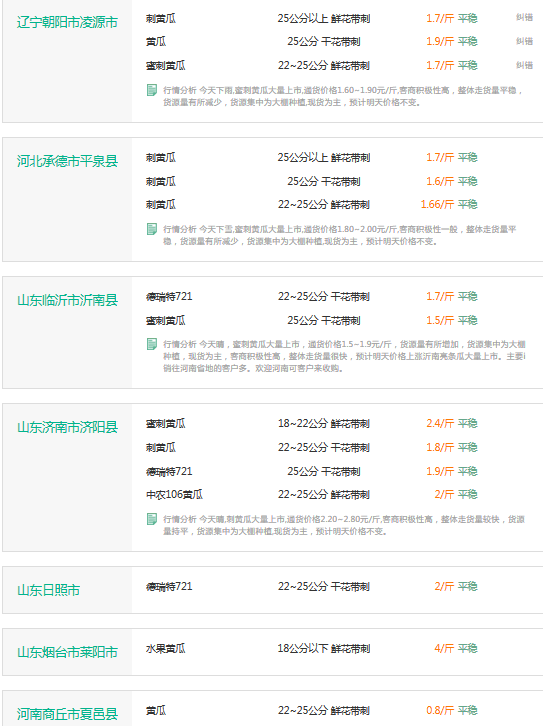The width and height of the screenshot is (543, 726).
Task: Open the 河南商丘市夏邑县 location link
Action: pos(67,714)
